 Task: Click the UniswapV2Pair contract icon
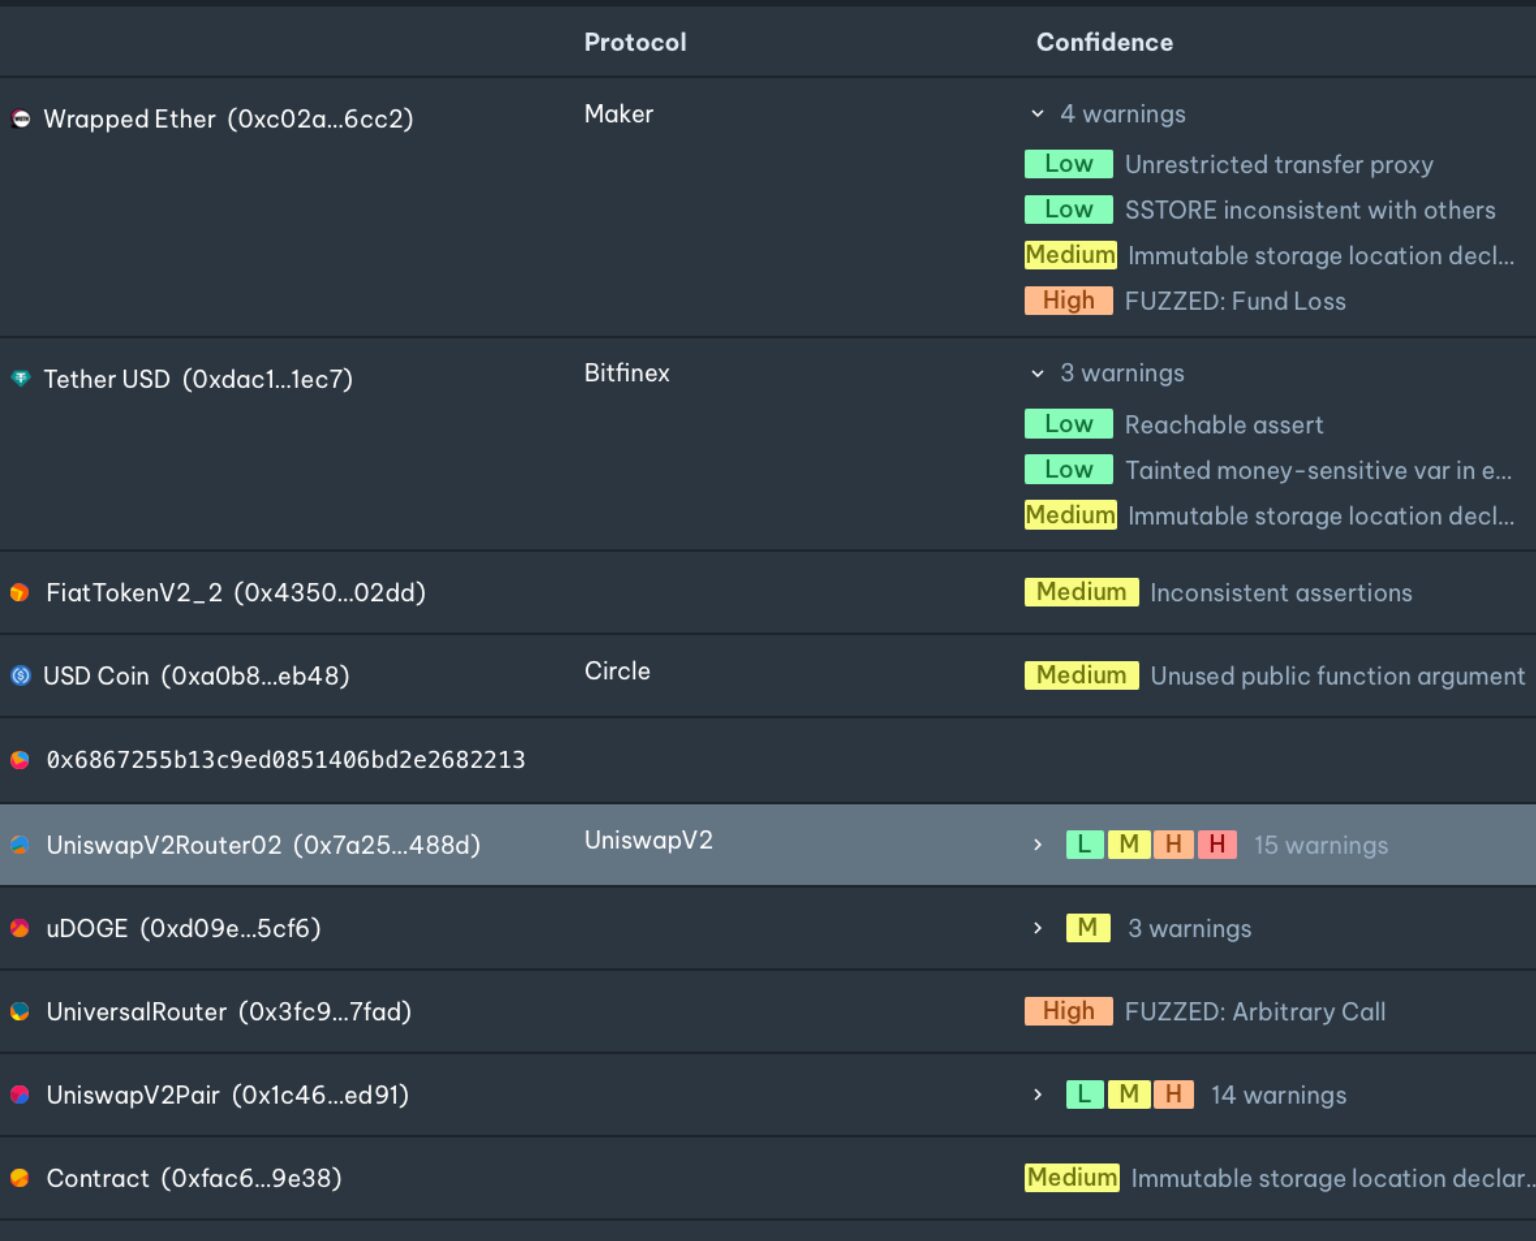coord(20,1095)
